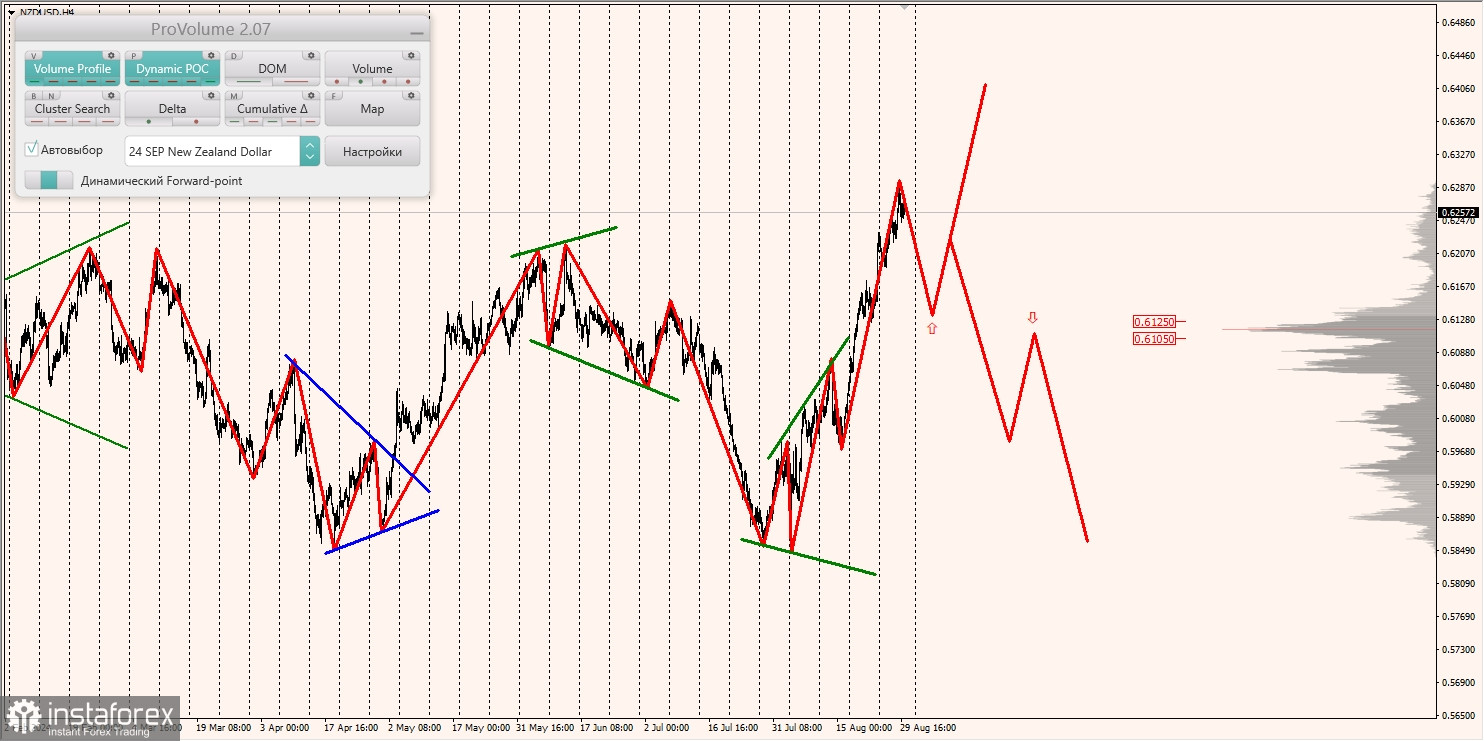Select the red up arrow on chart

click(x=932, y=327)
